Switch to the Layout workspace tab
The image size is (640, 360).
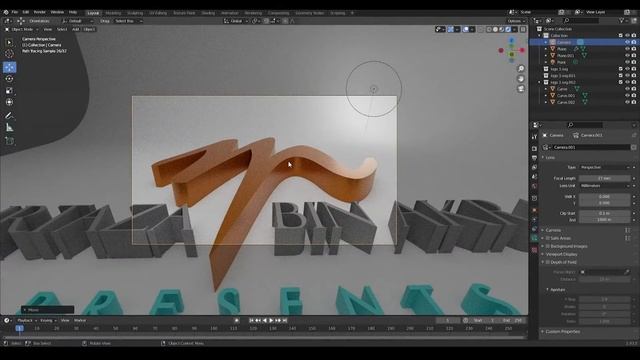tap(93, 13)
